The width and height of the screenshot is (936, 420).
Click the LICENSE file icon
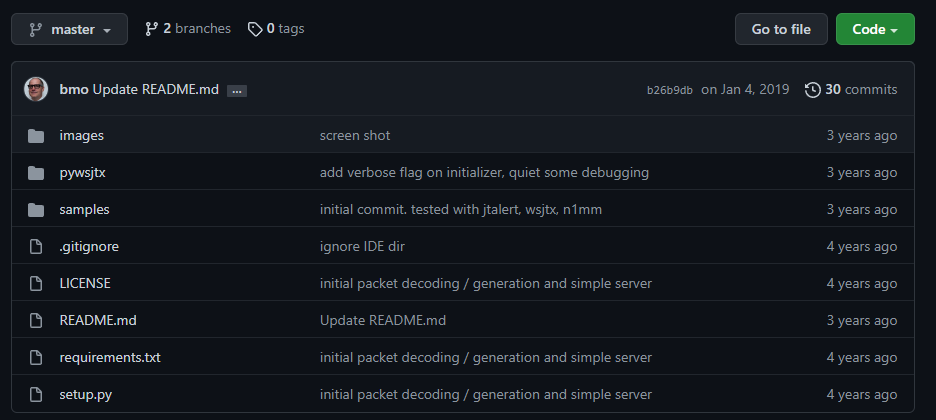pos(36,284)
